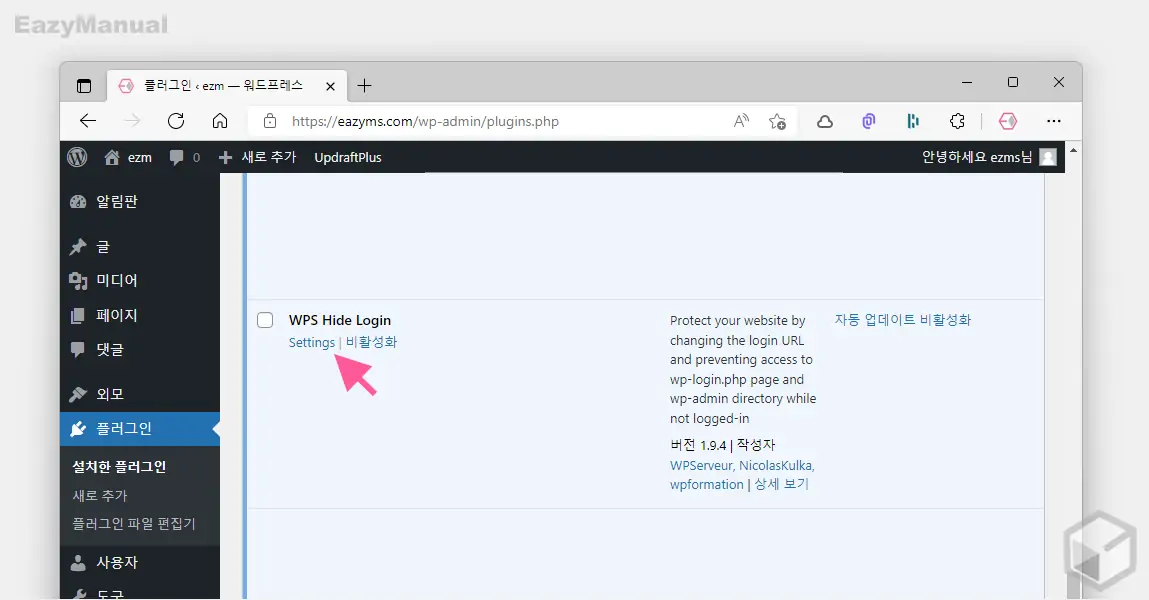Viewport: 1149px width, 600px height.
Task: Open the browser extensions puzzle icon
Action: point(957,121)
